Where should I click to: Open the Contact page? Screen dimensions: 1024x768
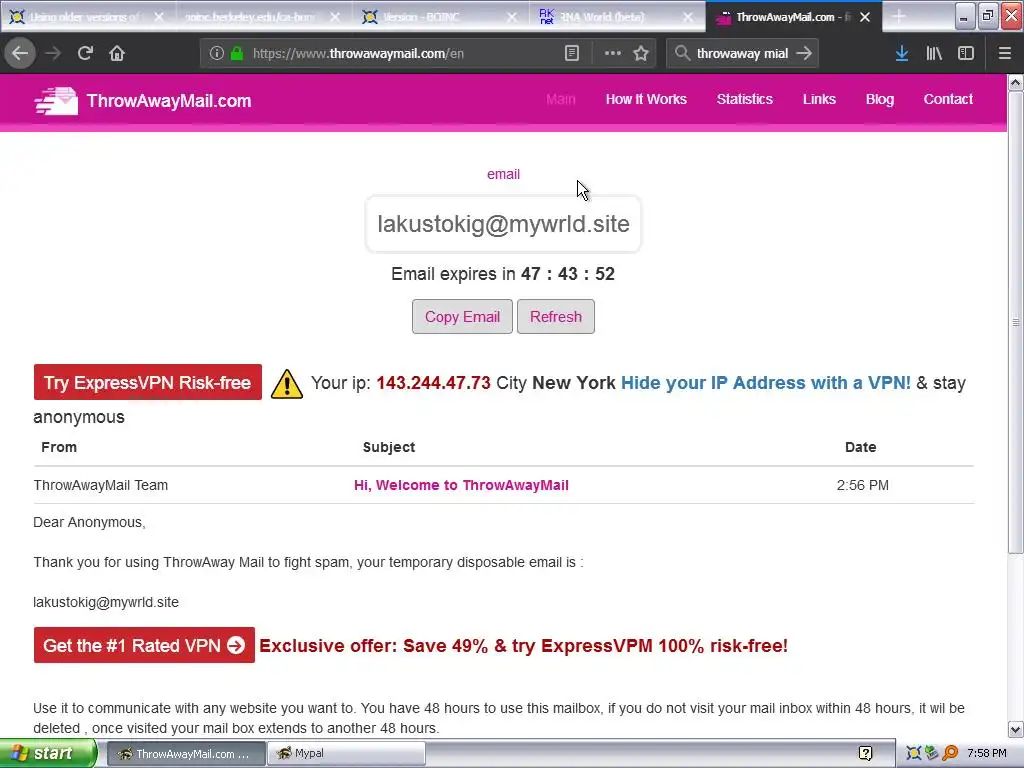[x=948, y=99]
